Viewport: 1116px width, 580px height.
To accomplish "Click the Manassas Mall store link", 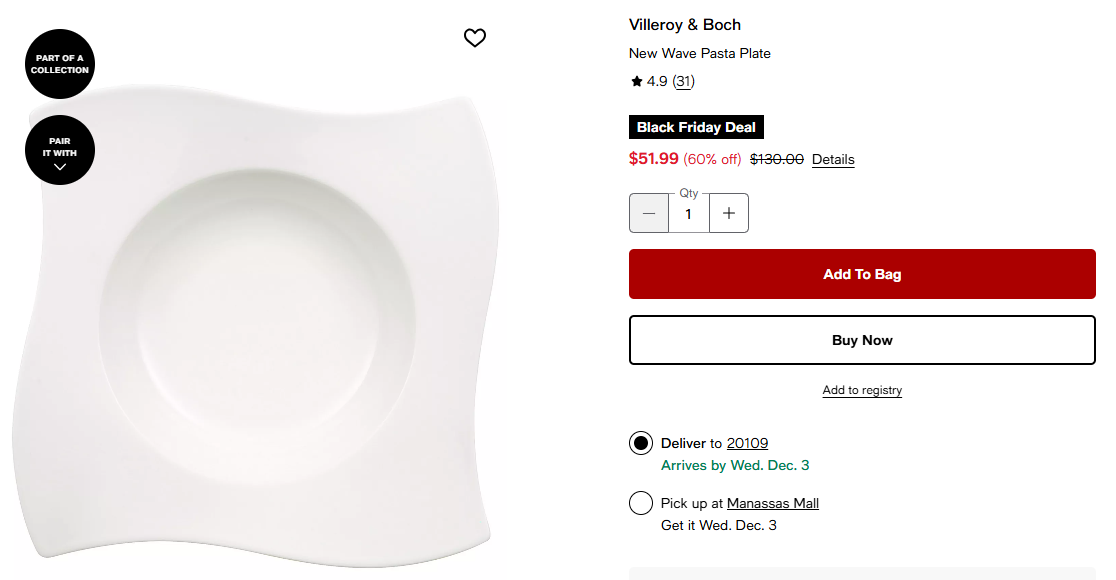I will (x=772, y=503).
